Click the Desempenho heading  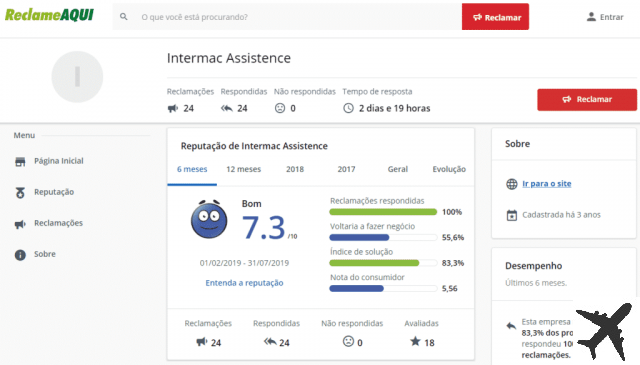(533, 266)
